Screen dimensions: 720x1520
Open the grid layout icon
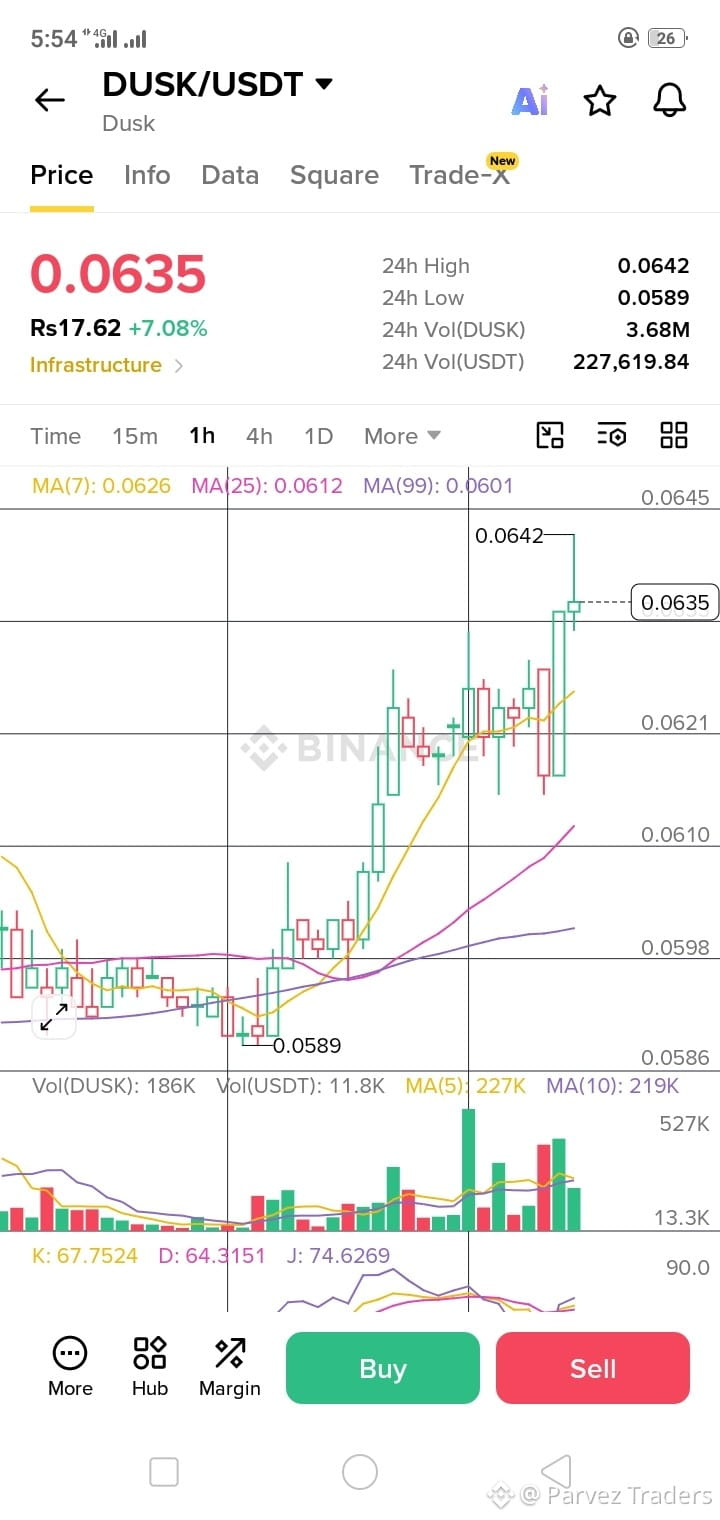(x=674, y=435)
